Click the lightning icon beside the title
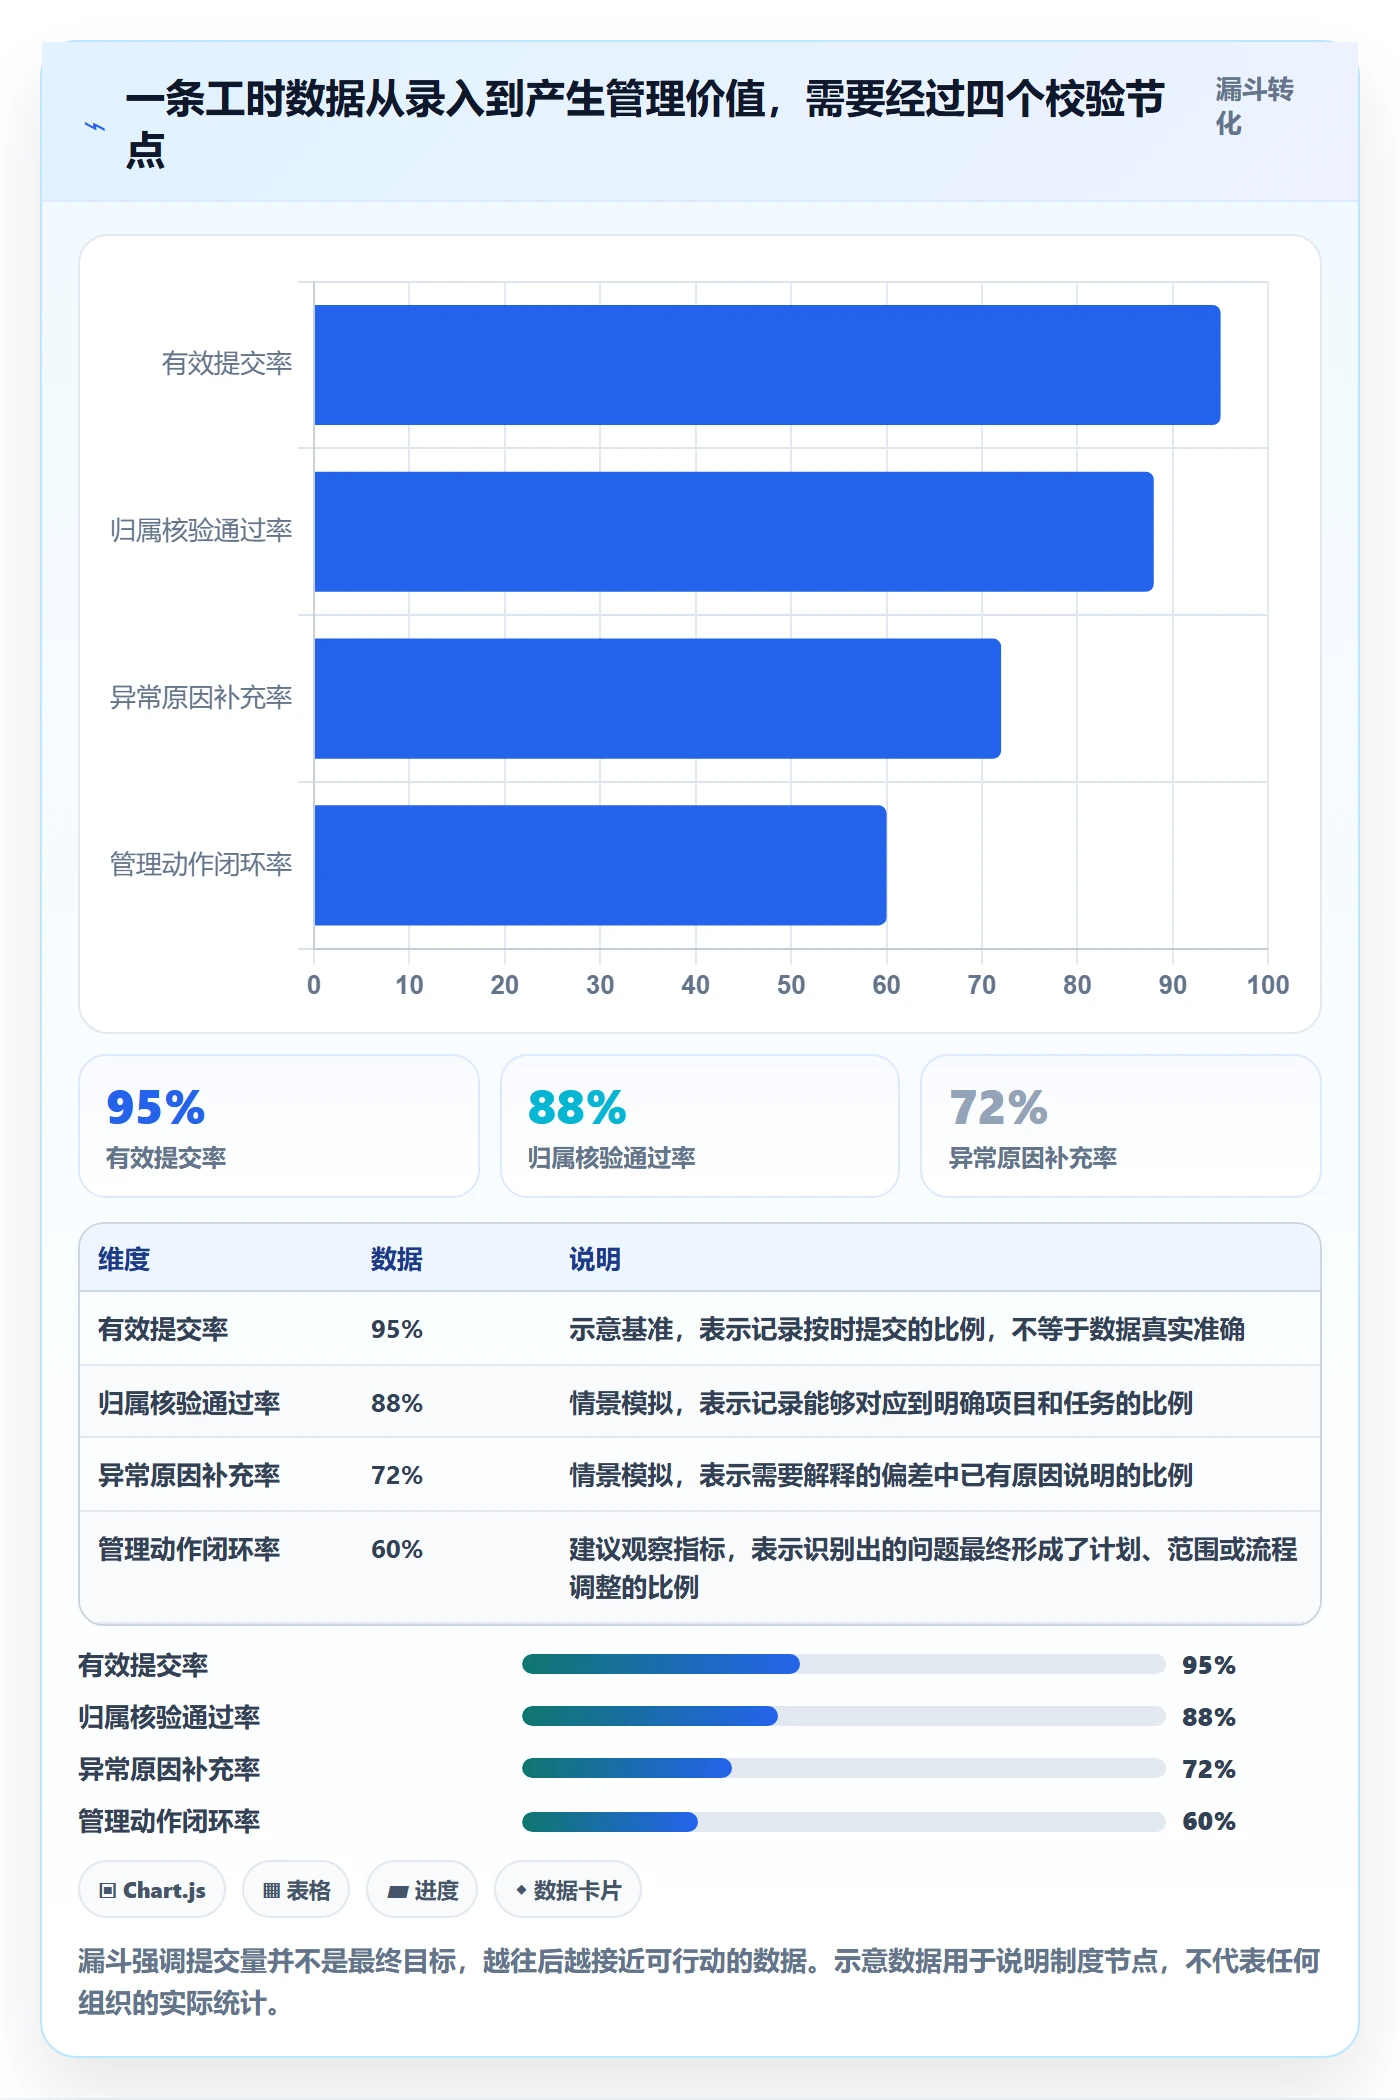Image resolution: width=1400 pixels, height=2100 pixels. [95, 126]
